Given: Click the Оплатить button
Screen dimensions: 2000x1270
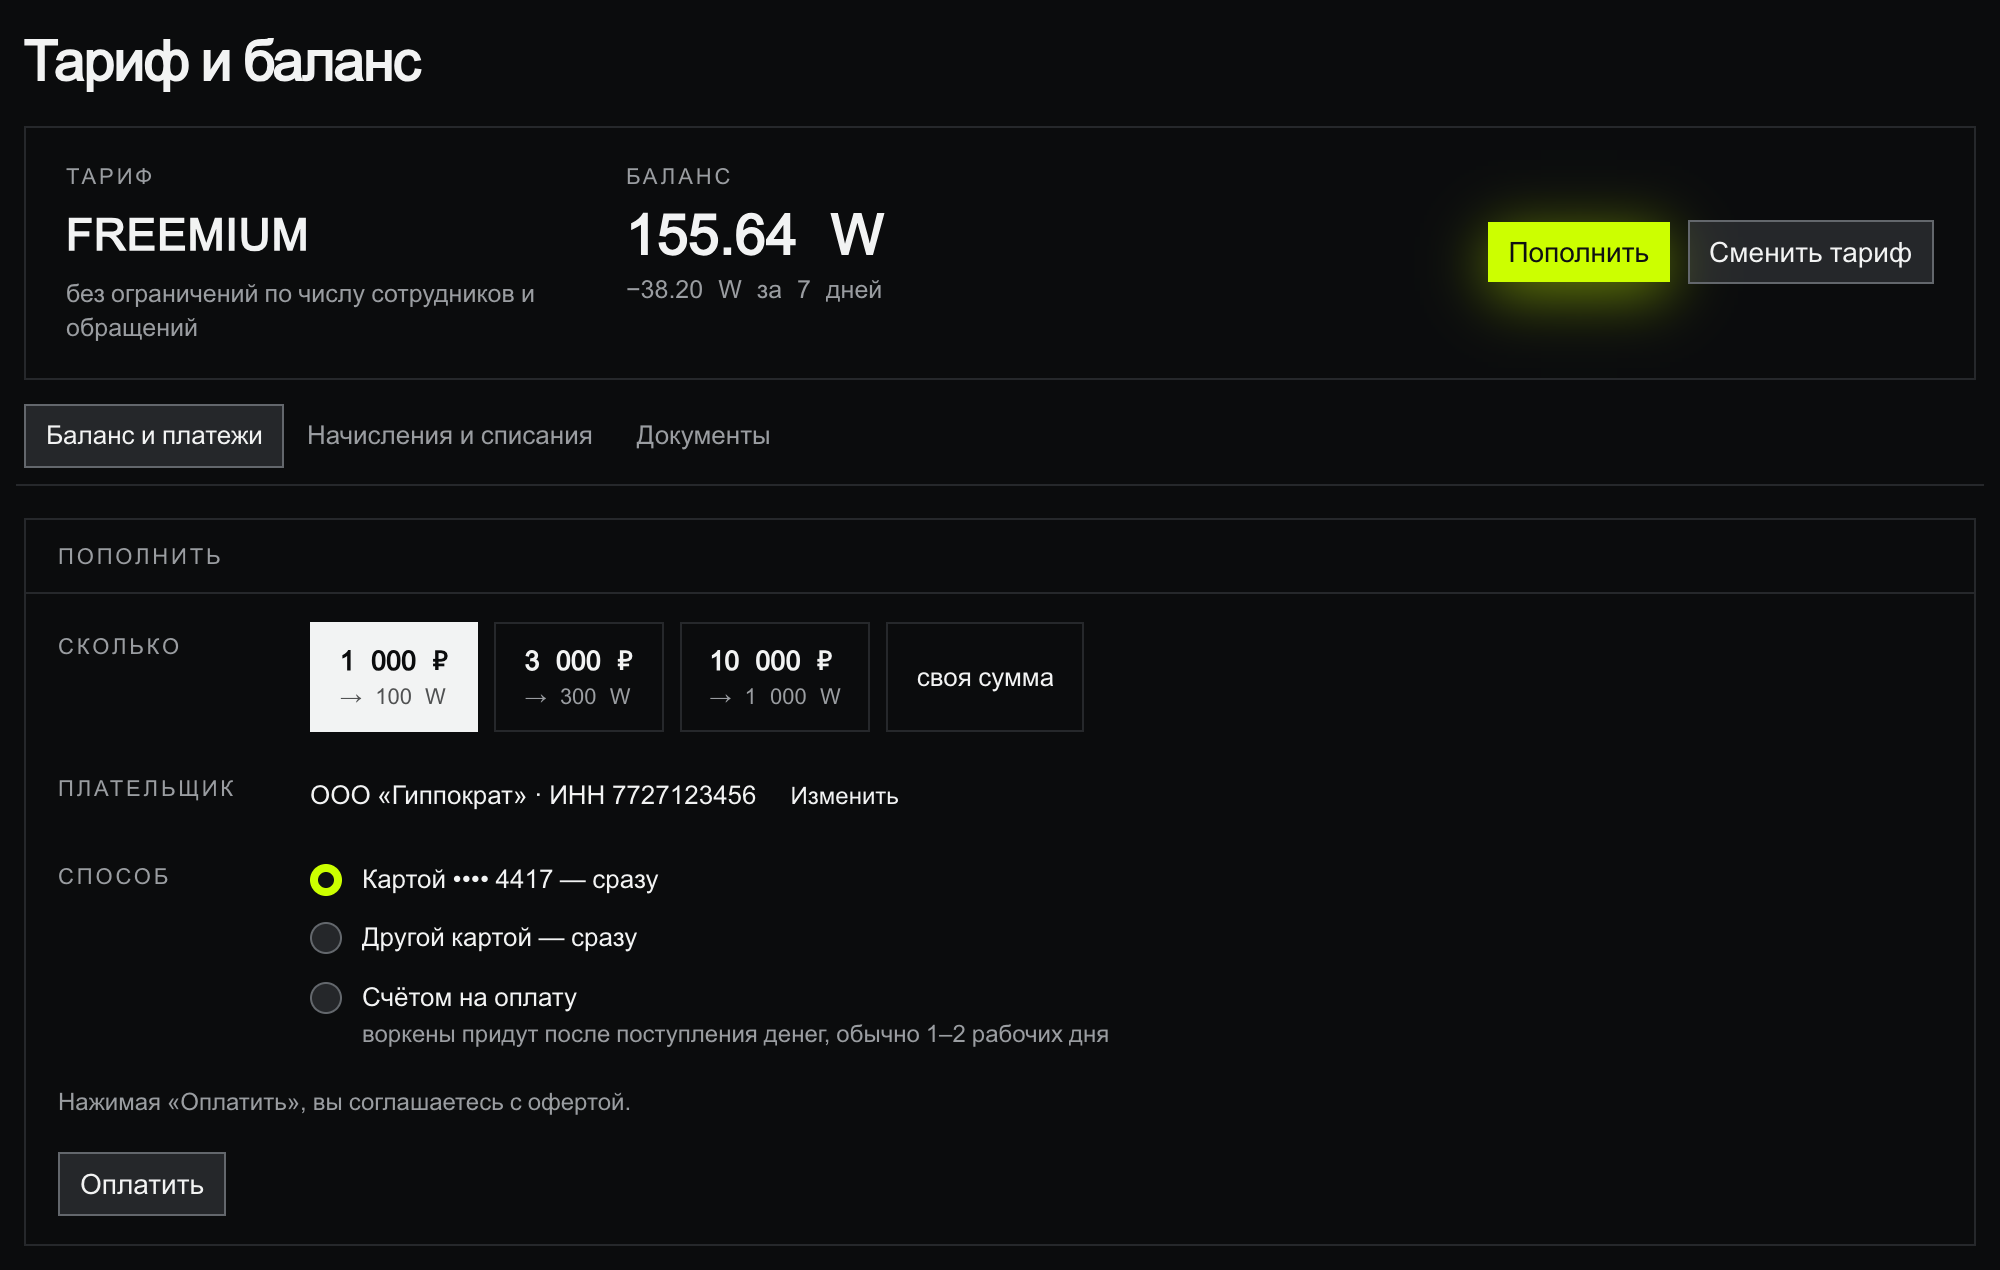Looking at the screenshot, I should point(142,1184).
